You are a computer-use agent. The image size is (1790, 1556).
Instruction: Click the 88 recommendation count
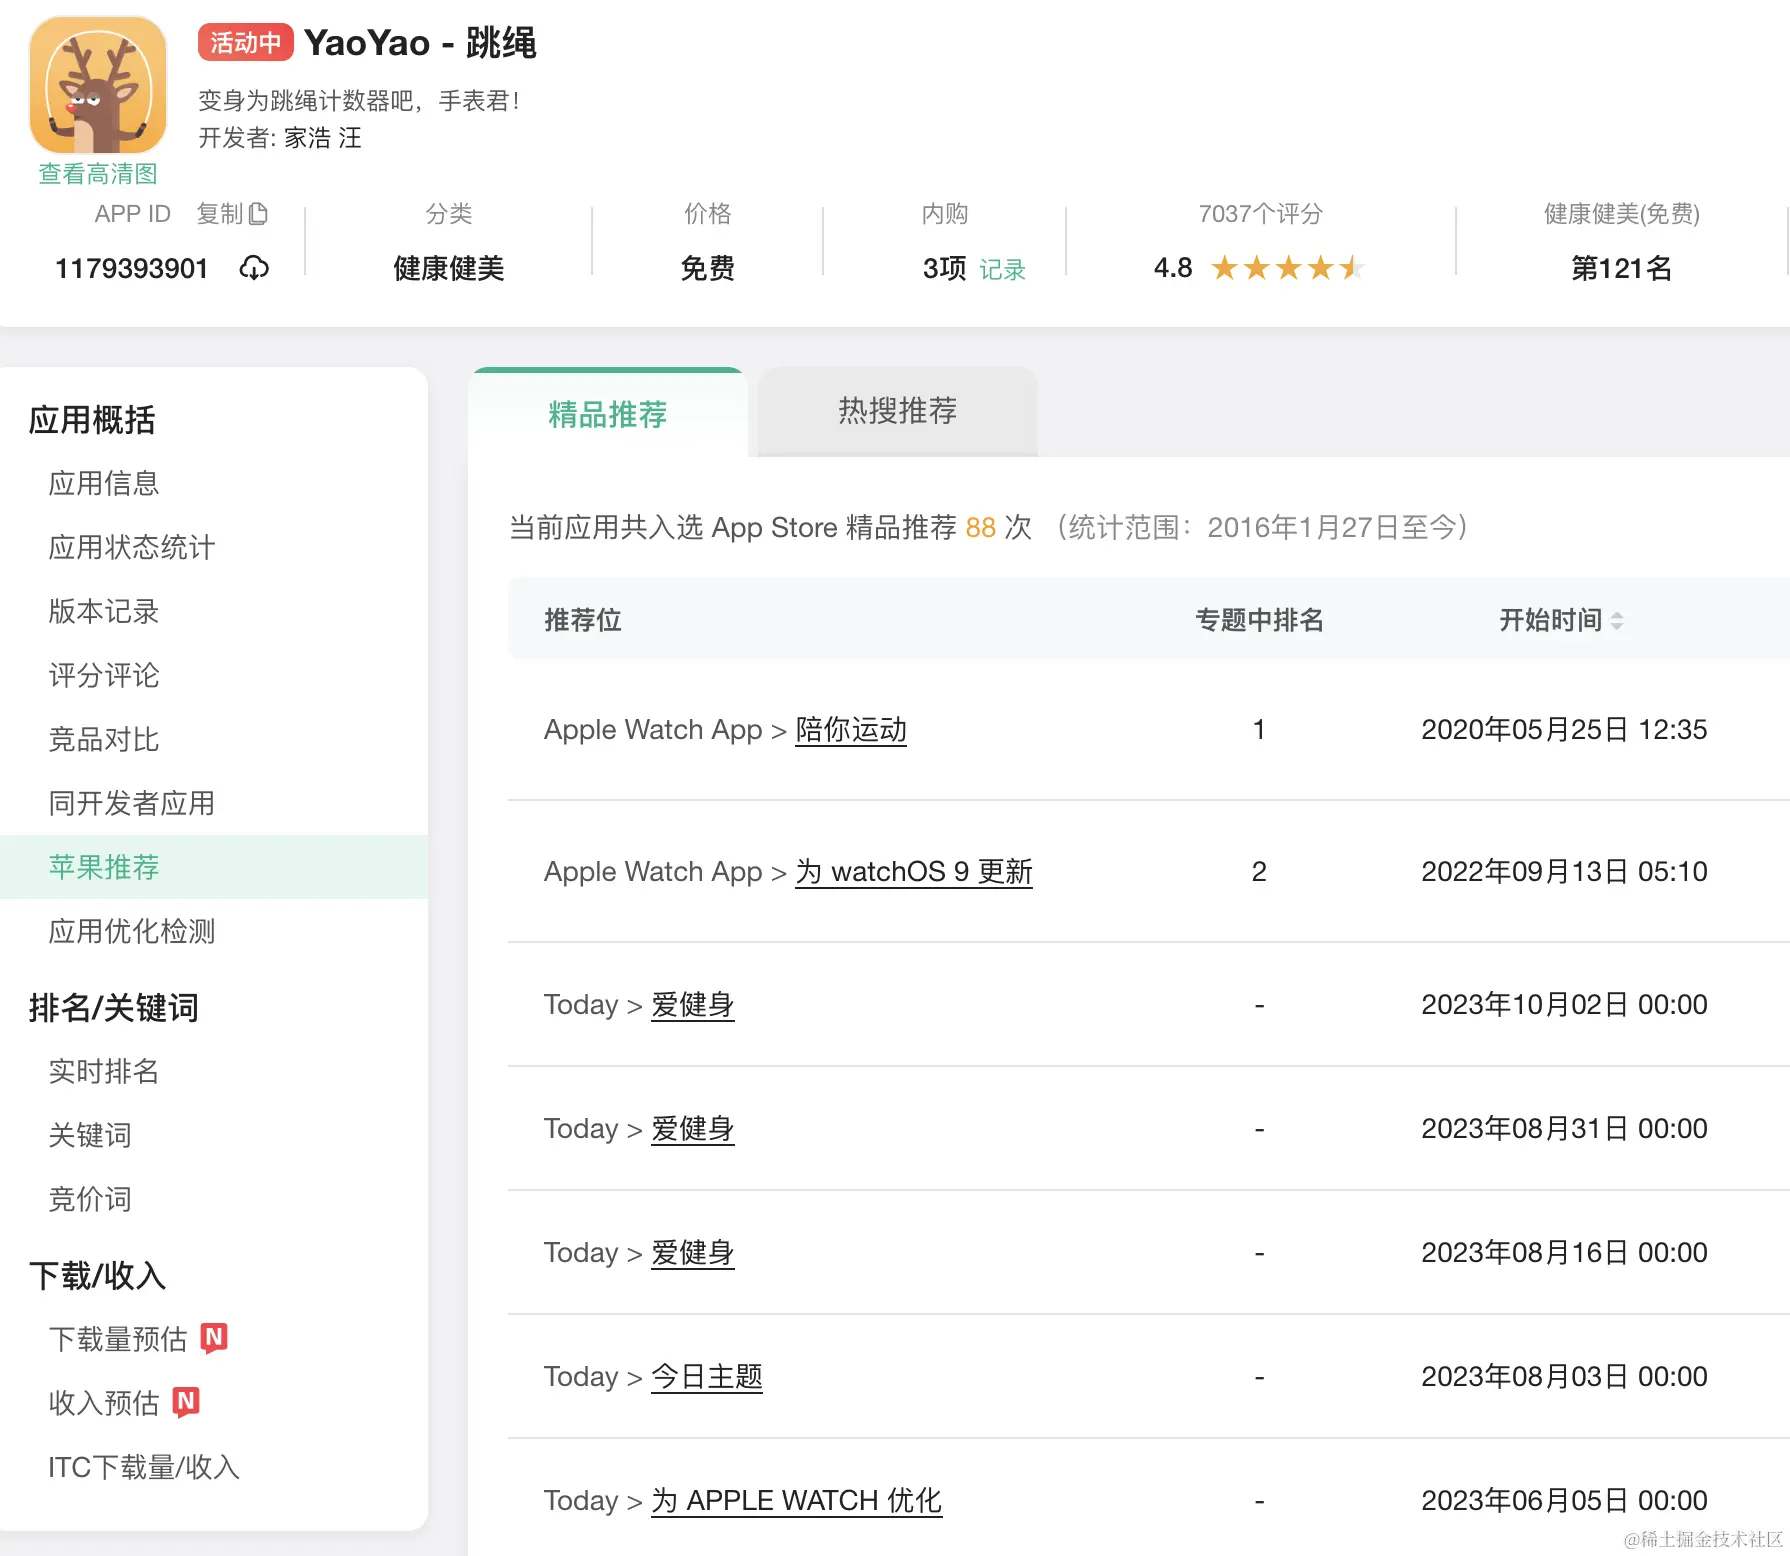[x=980, y=528]
